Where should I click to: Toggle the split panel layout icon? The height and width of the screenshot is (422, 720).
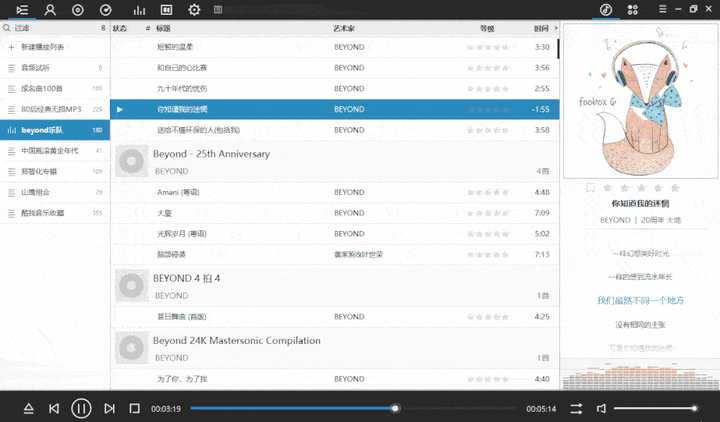point(166,10)
